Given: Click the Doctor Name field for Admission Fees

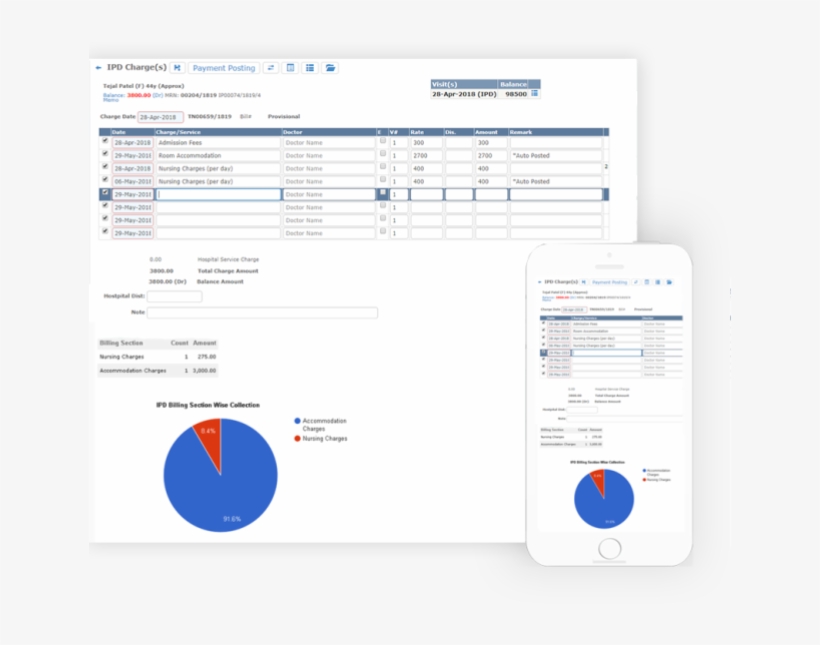Looking at the screenshot, I should [327, 143].
